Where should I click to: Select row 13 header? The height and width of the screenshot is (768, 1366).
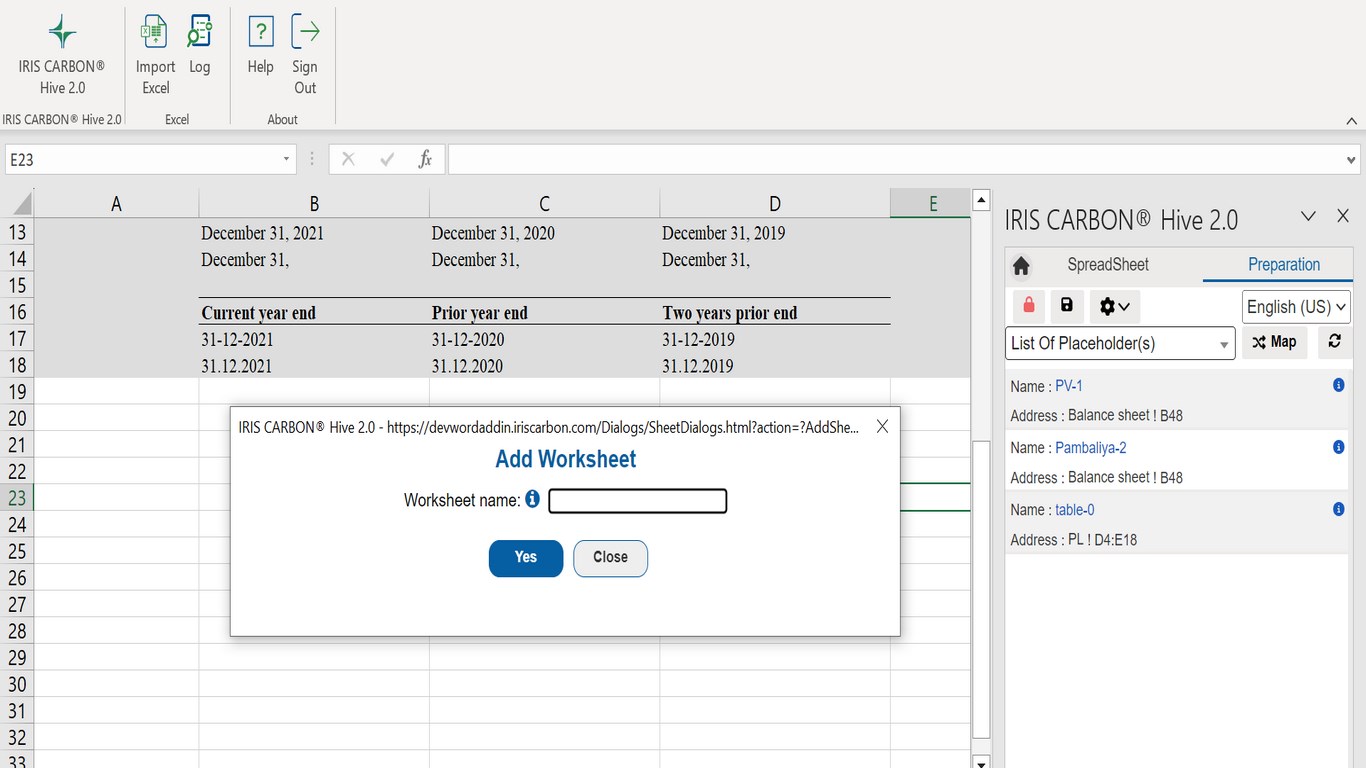coord(17,233)
